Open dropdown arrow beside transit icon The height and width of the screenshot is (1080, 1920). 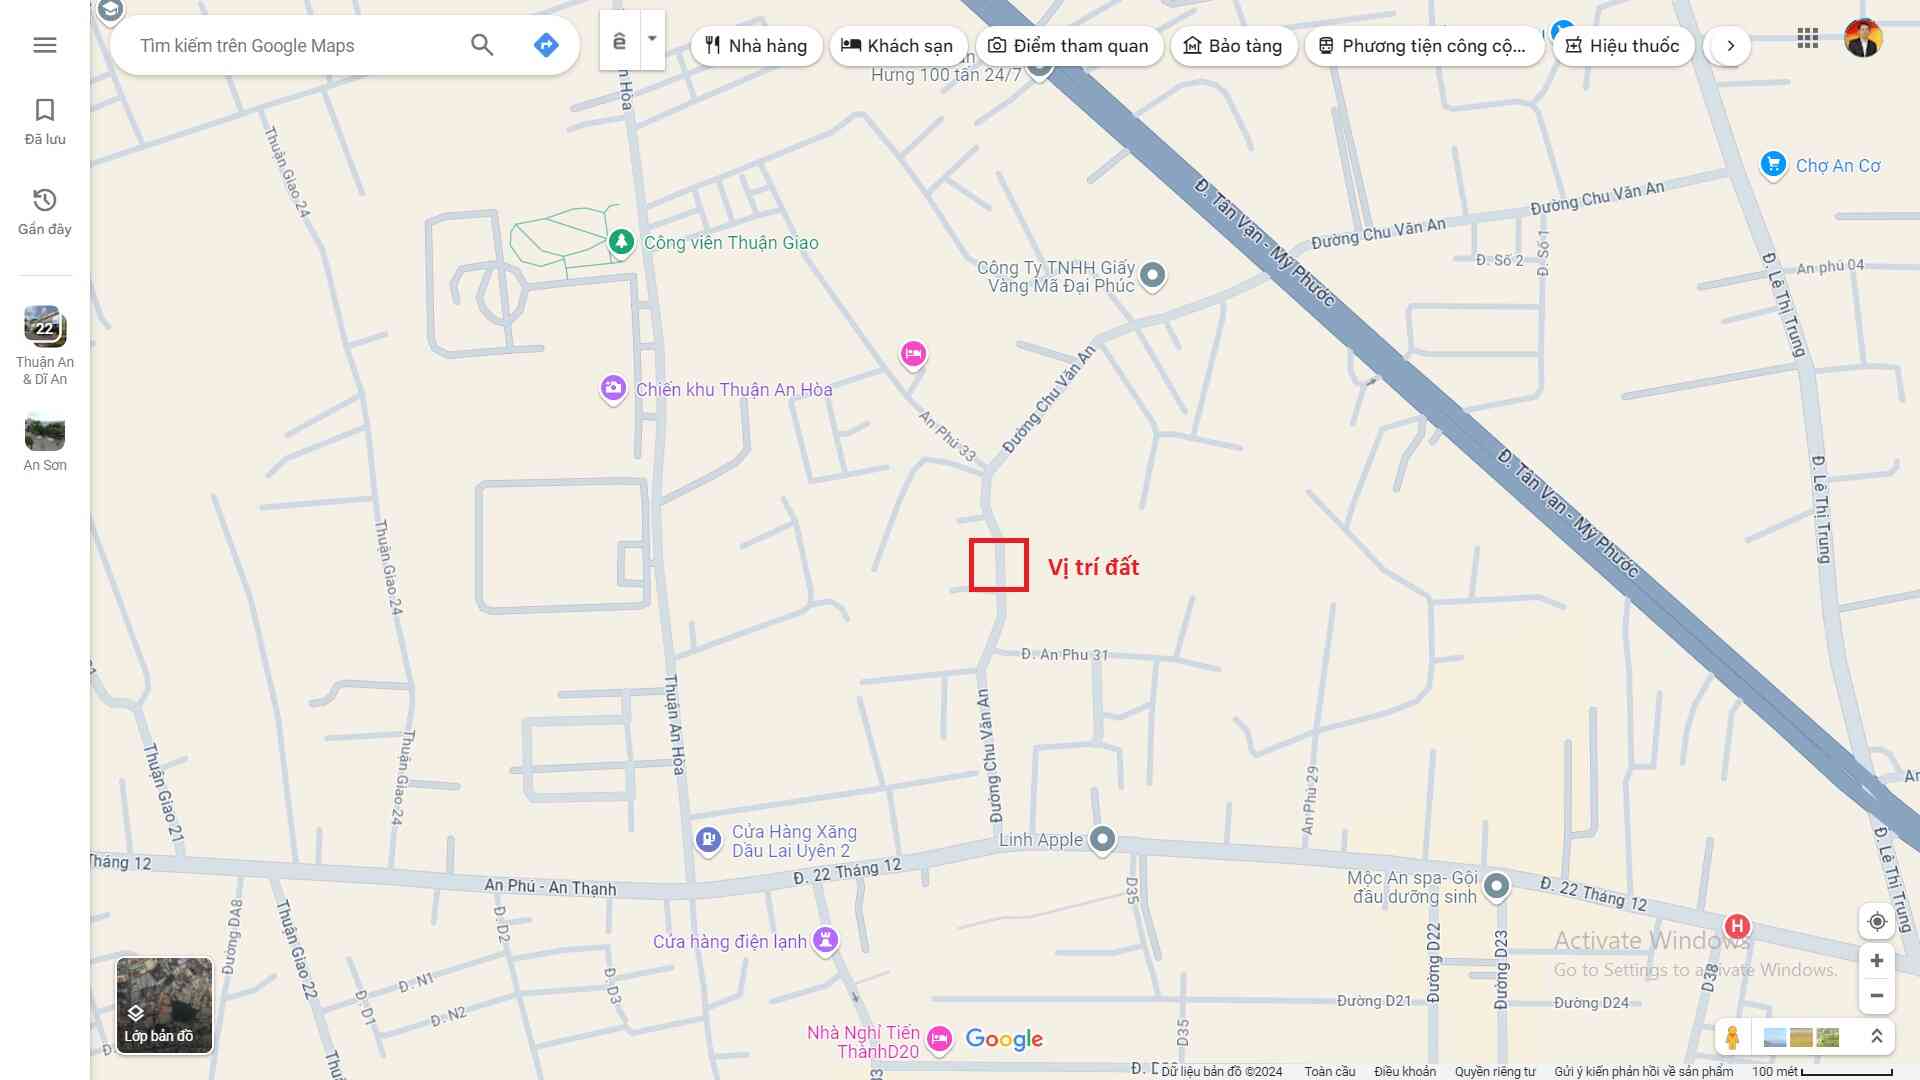click(x=652, y=40)
